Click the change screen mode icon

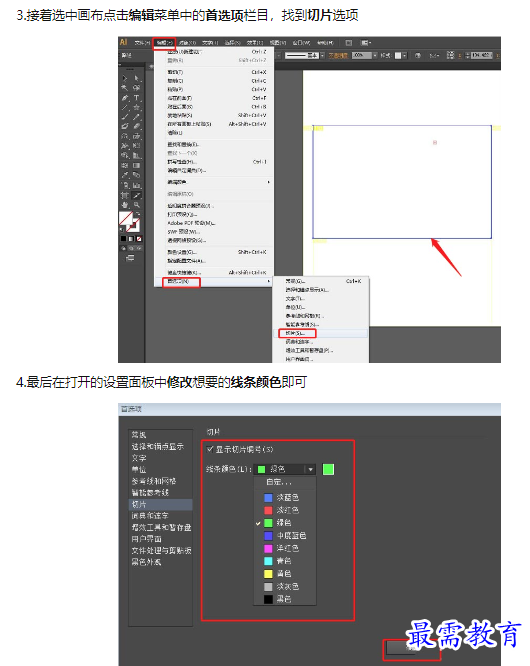[130, 258]
